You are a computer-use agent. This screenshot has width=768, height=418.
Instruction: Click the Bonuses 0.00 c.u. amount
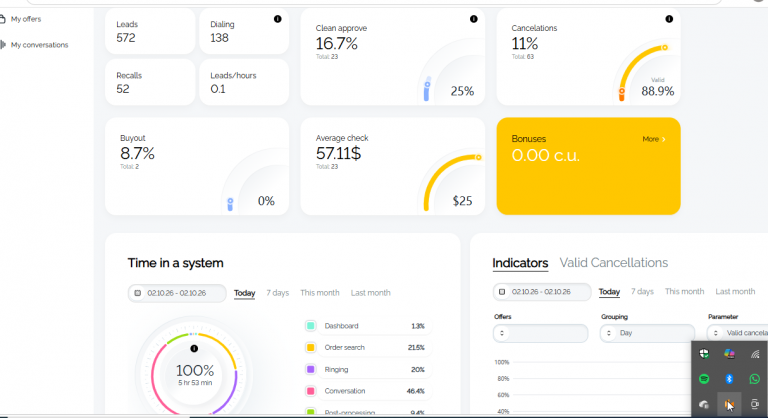[x=546, y=156]
